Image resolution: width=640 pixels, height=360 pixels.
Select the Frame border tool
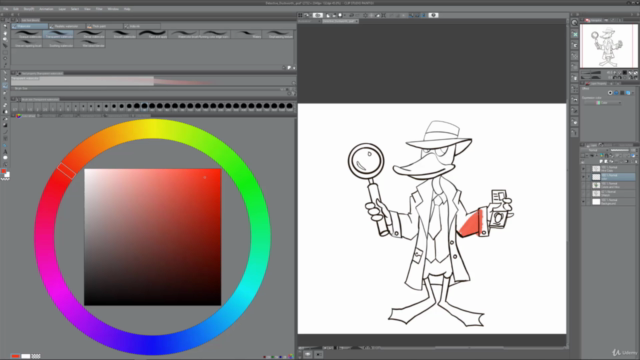(x=5, y=138)
